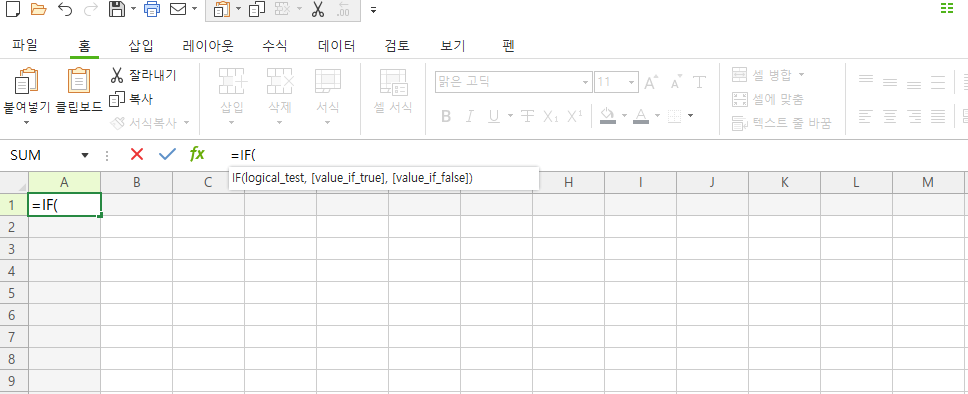This screenshot has height=394, width=968.
Task: Open the 클립보드 clipboard panel
Action: click(79, 80)
